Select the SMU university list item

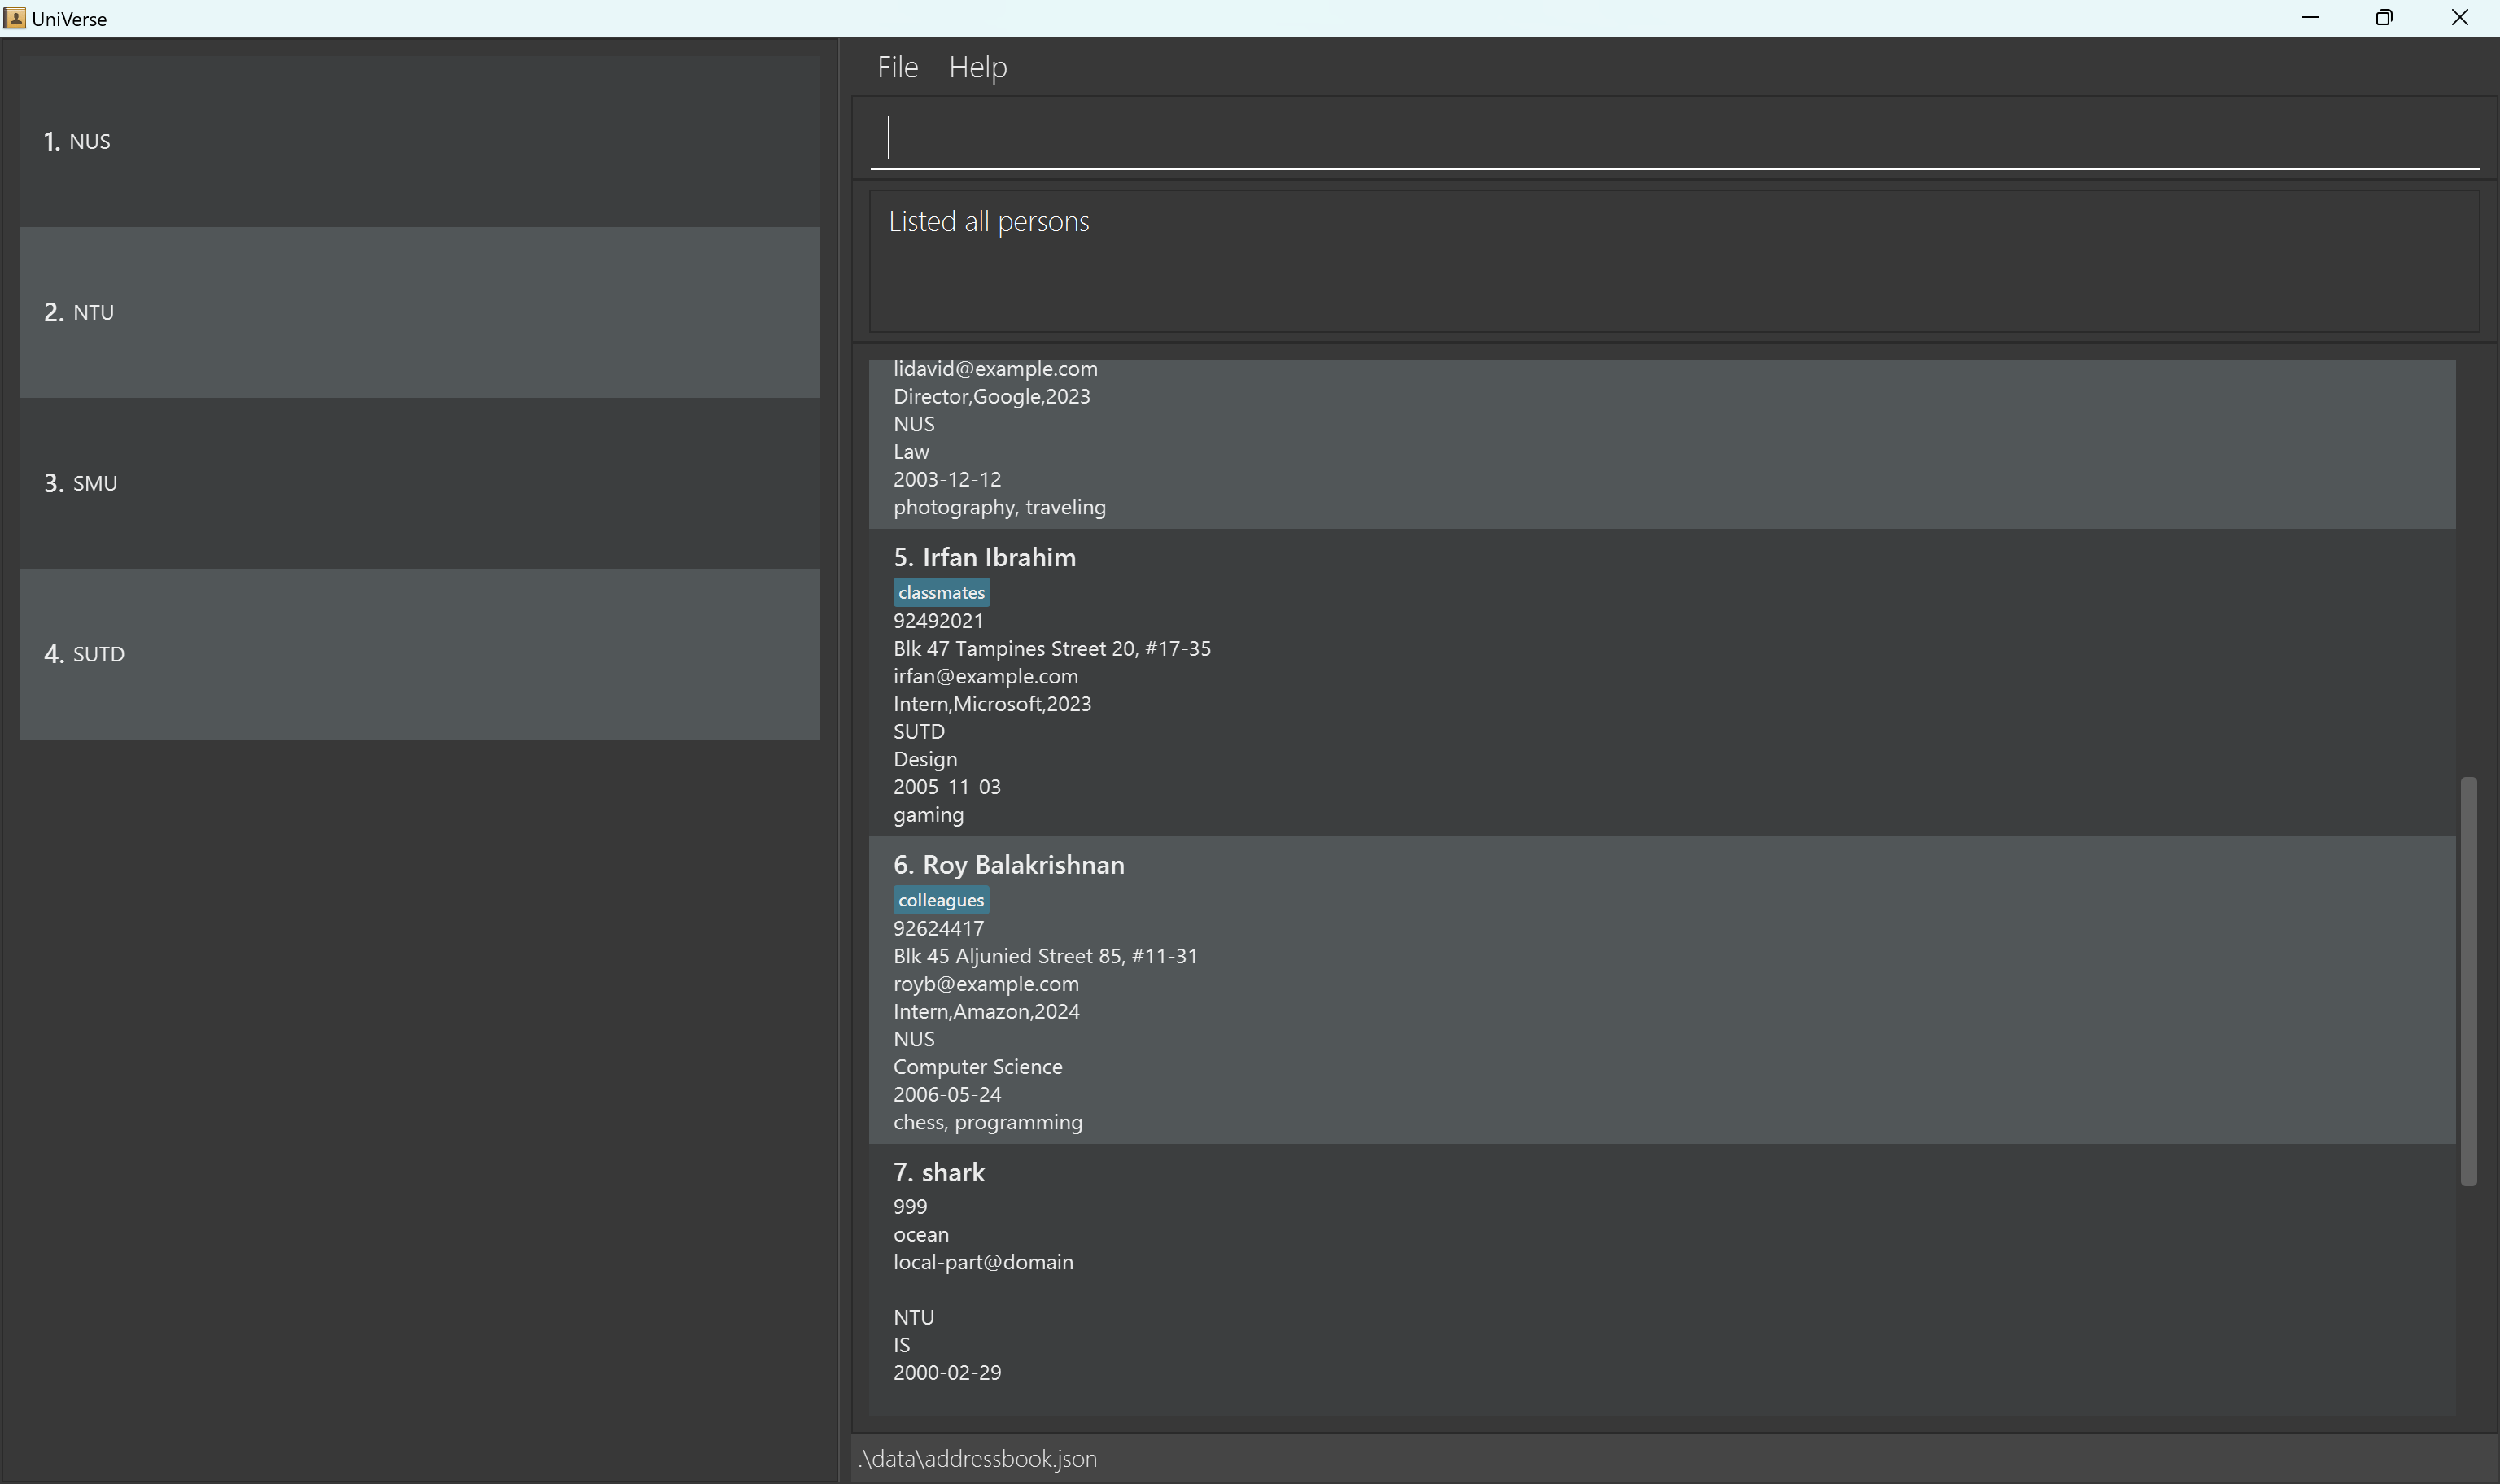(419, 483)
